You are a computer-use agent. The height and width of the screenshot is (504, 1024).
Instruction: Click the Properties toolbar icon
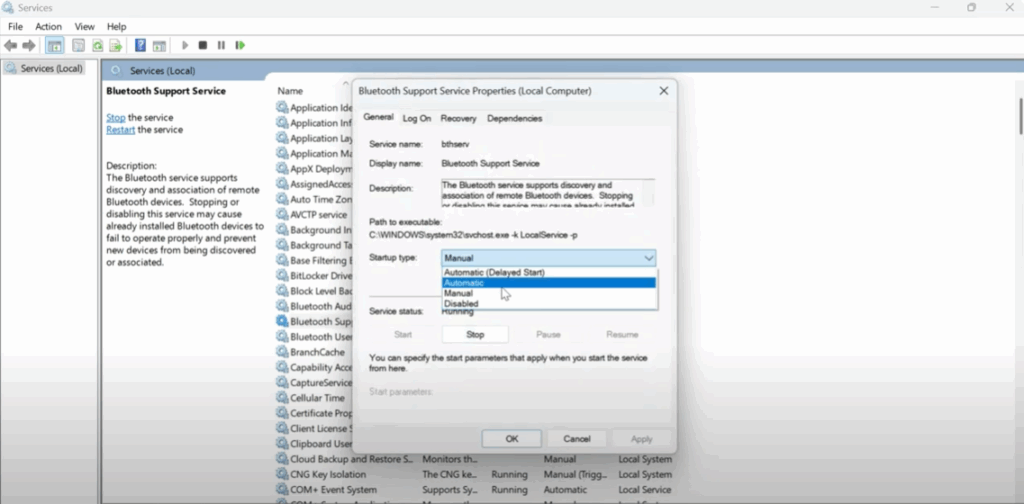click(78, 45)
